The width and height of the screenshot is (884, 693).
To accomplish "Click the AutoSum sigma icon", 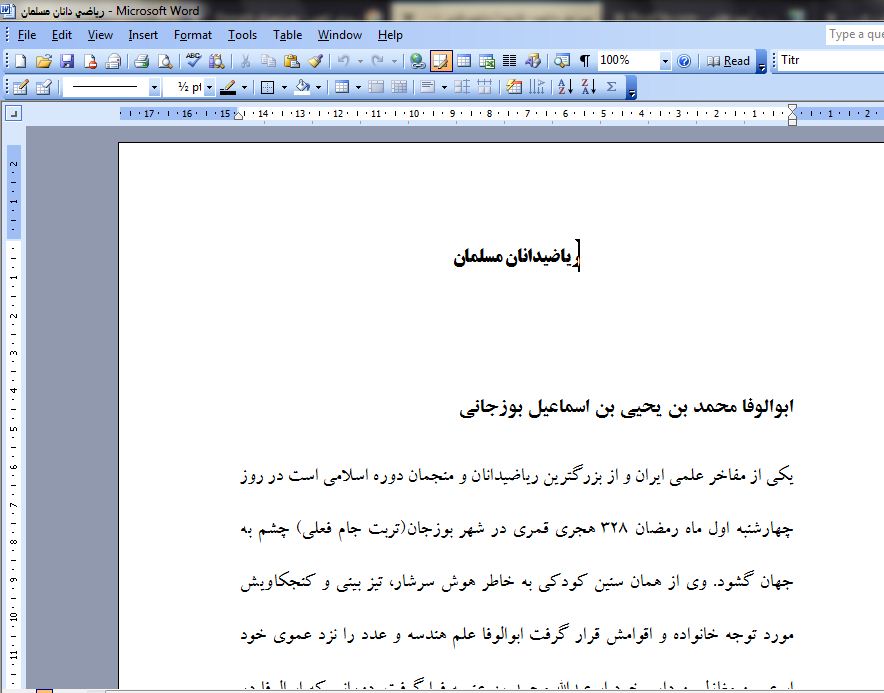I will pos(611,87).
